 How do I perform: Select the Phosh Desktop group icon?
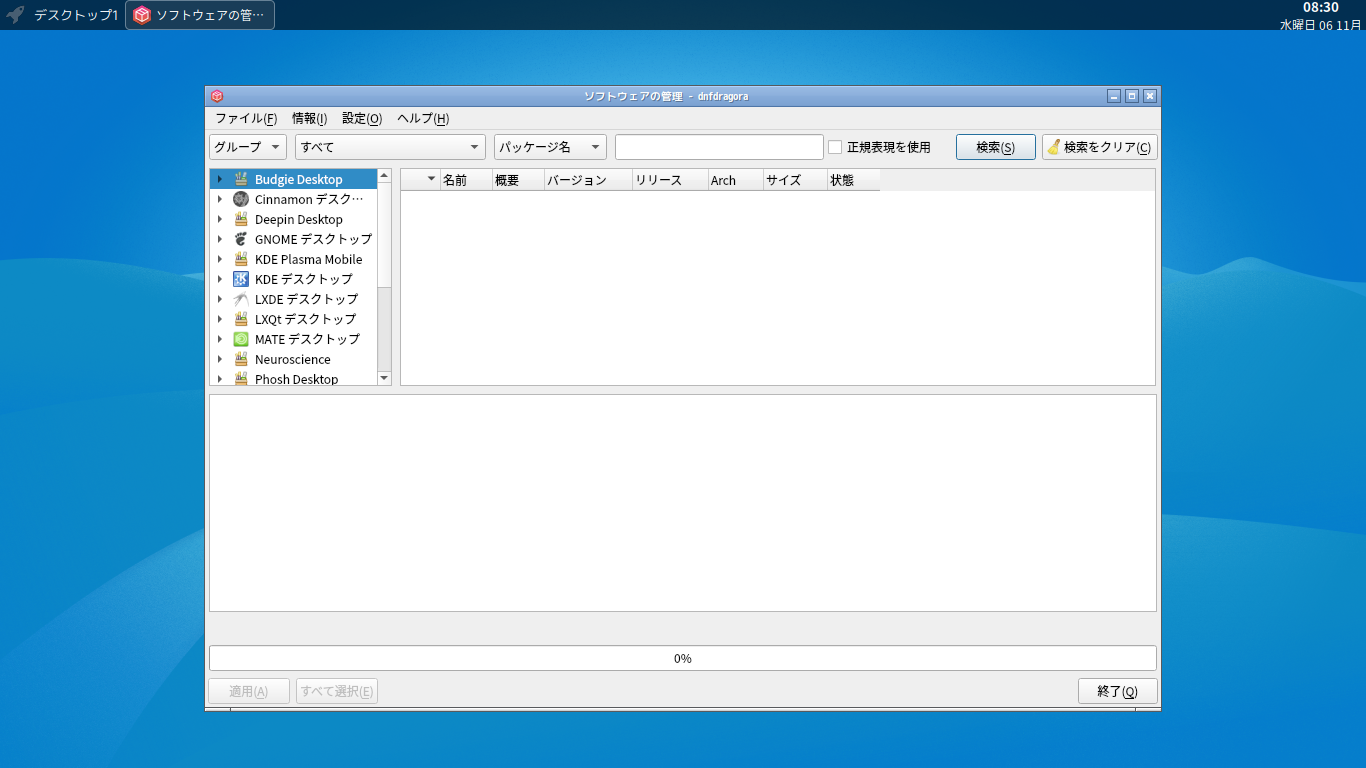click(x=241, y=379)
